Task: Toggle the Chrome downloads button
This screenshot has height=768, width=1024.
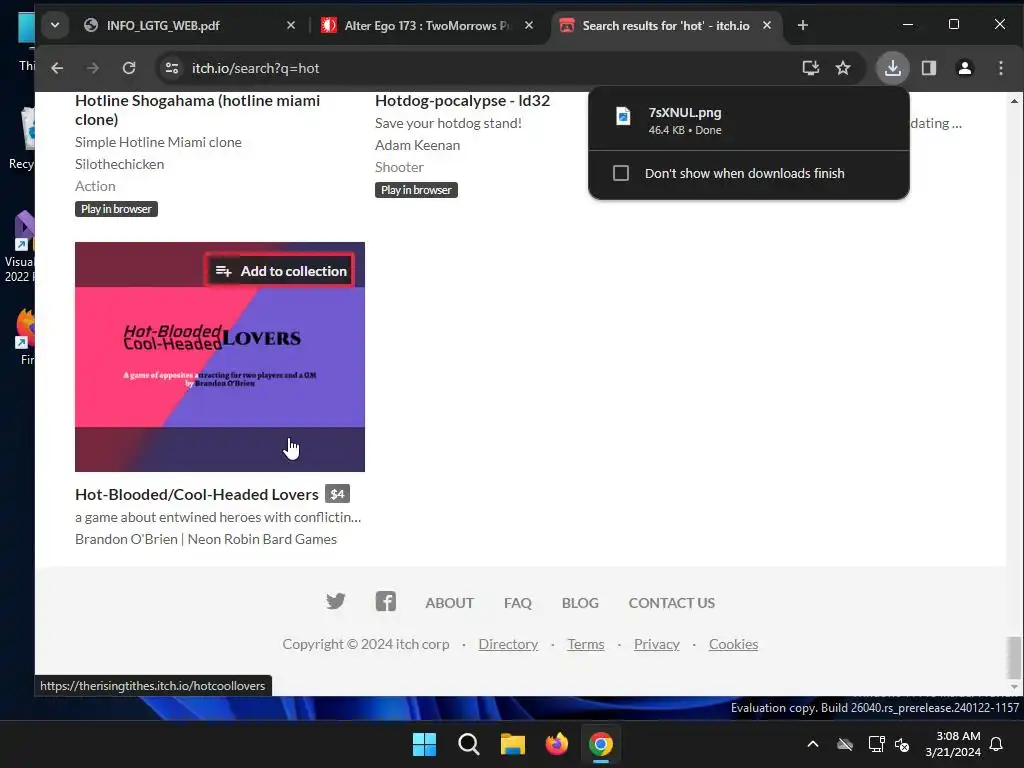Action: point(892,68)
